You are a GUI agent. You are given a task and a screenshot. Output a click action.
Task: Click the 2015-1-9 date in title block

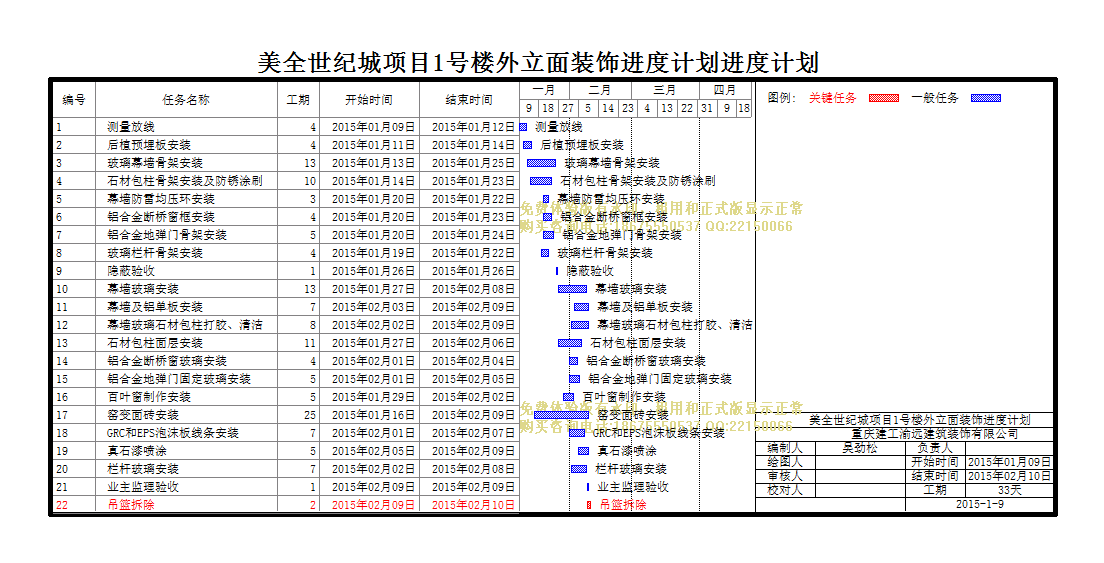[x=979, y=504]
